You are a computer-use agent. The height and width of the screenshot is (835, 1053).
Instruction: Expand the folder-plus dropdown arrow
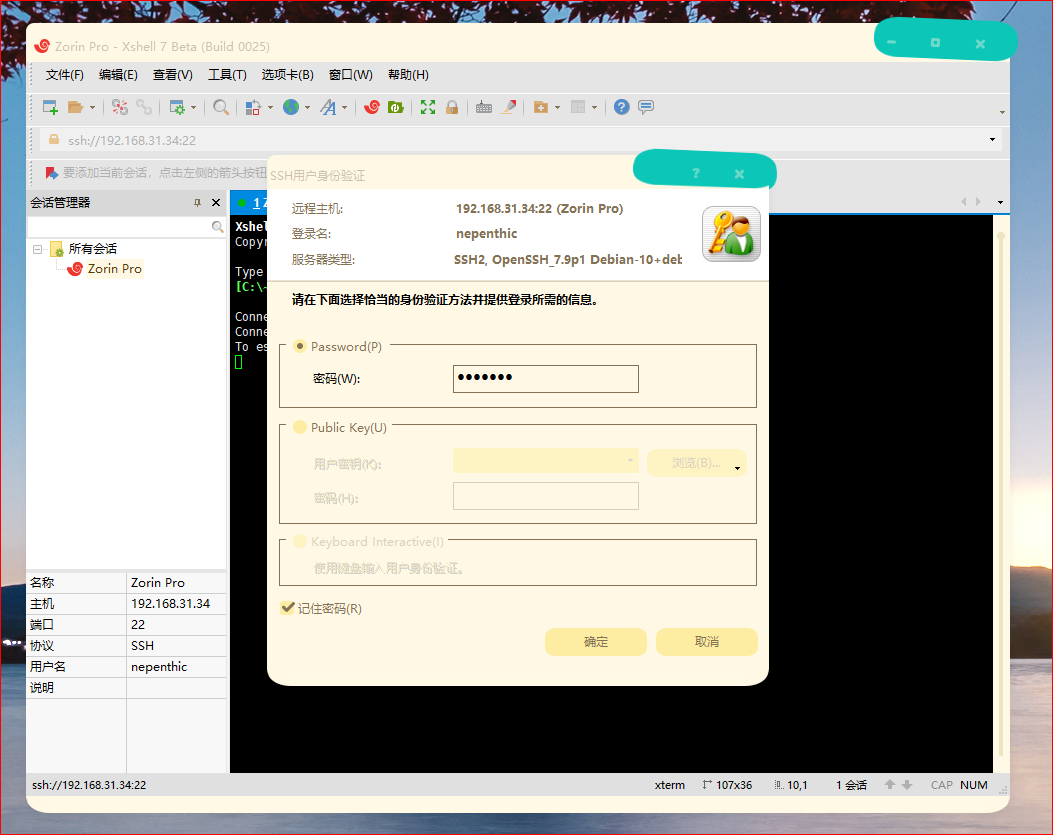(x=557, y=107)
